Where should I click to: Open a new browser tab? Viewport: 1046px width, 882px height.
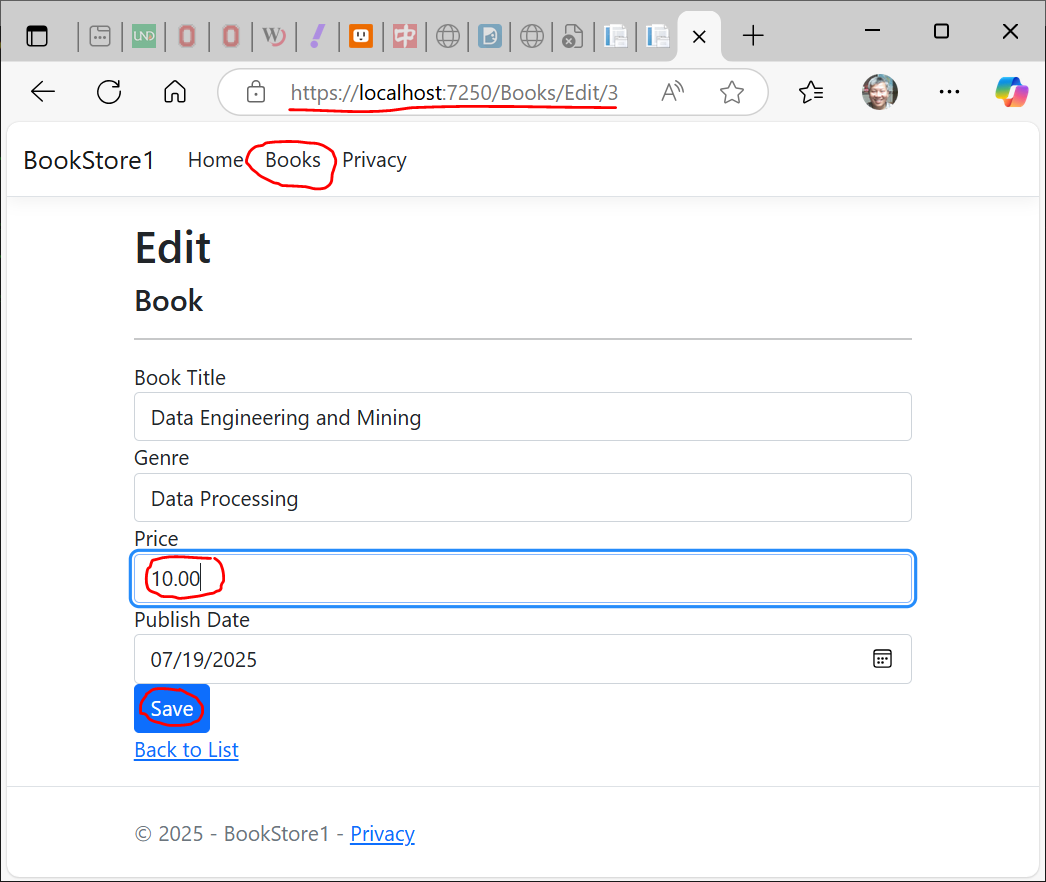753,36
